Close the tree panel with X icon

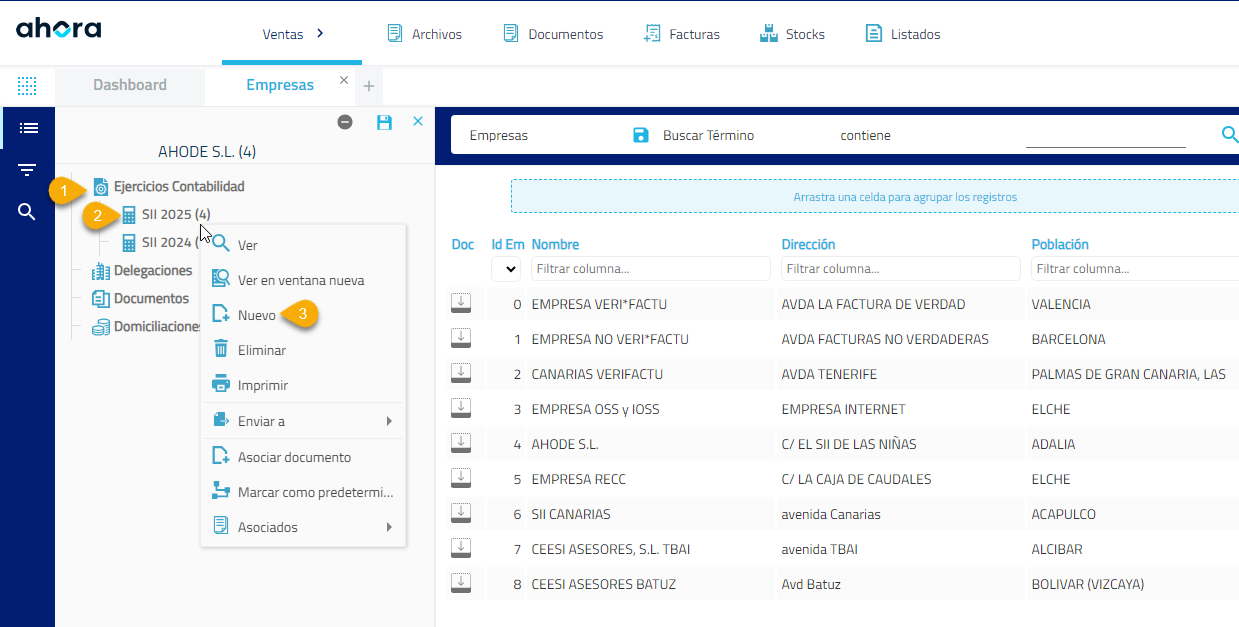(418, 121)
